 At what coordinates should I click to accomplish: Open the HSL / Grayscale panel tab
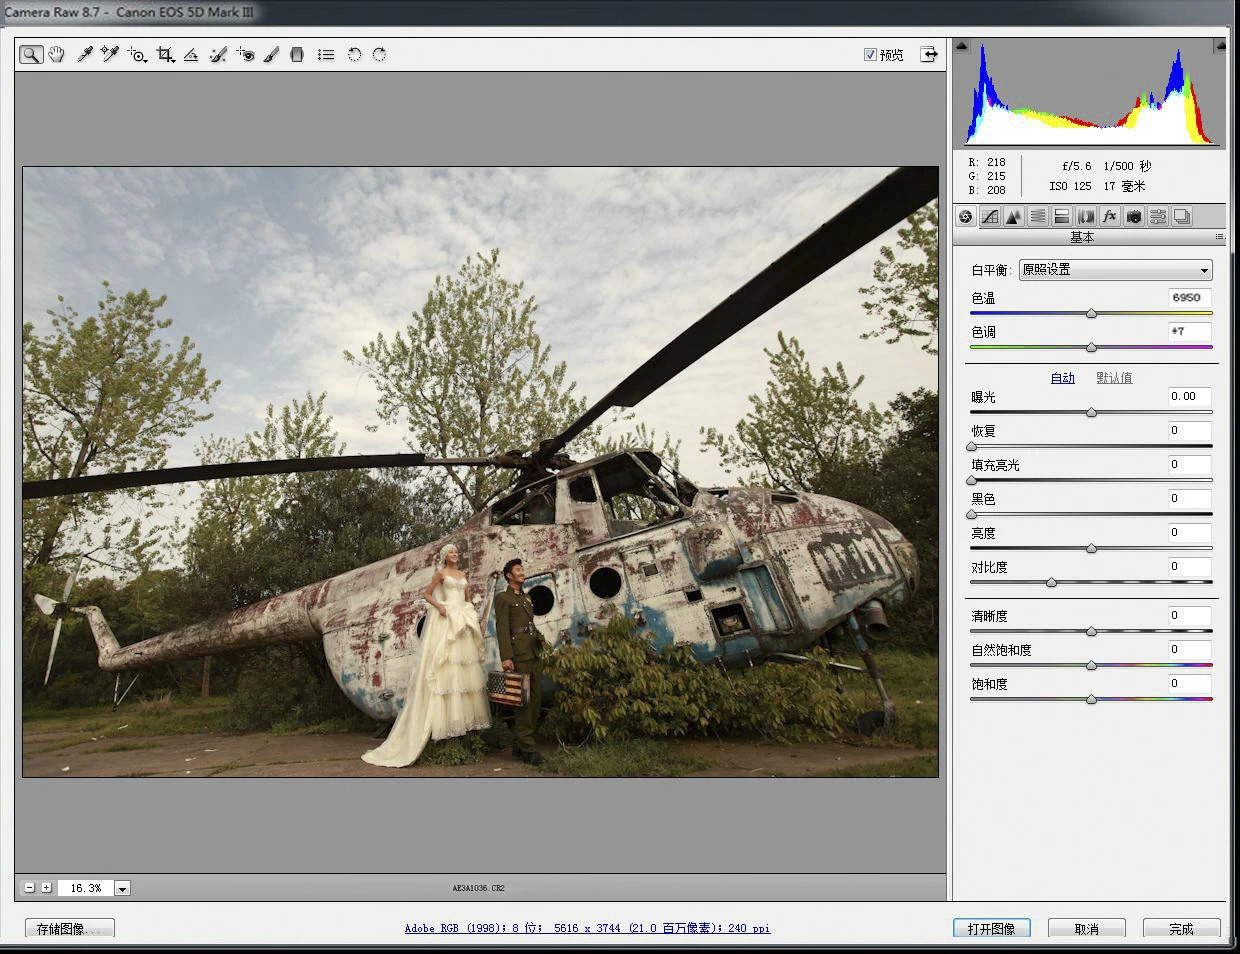click(1038, 216)
